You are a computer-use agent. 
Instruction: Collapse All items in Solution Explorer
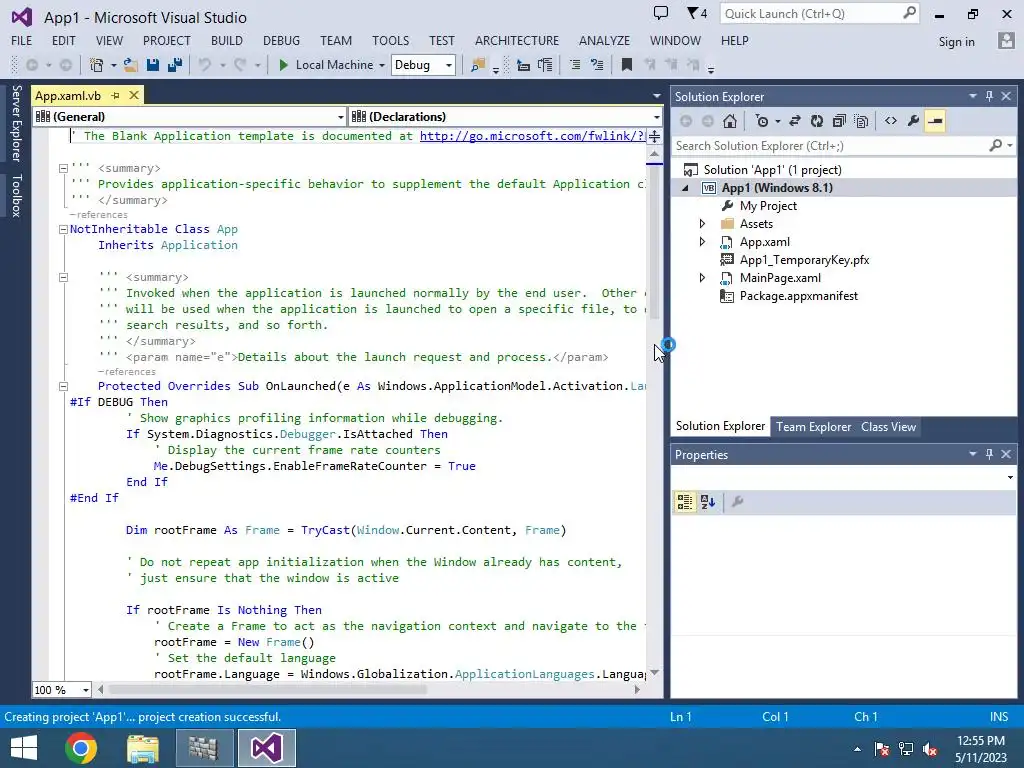click(839, 121)
